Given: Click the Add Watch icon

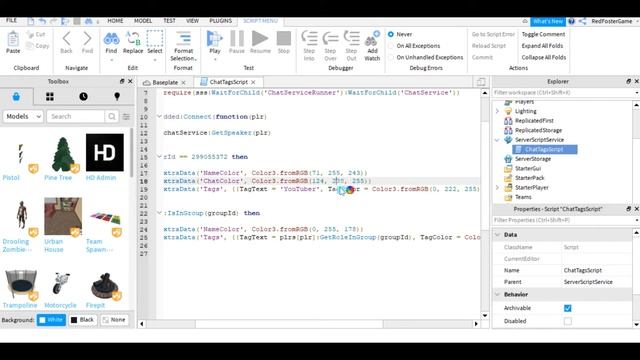Looking at the screenshot, I should pos(372,38).
